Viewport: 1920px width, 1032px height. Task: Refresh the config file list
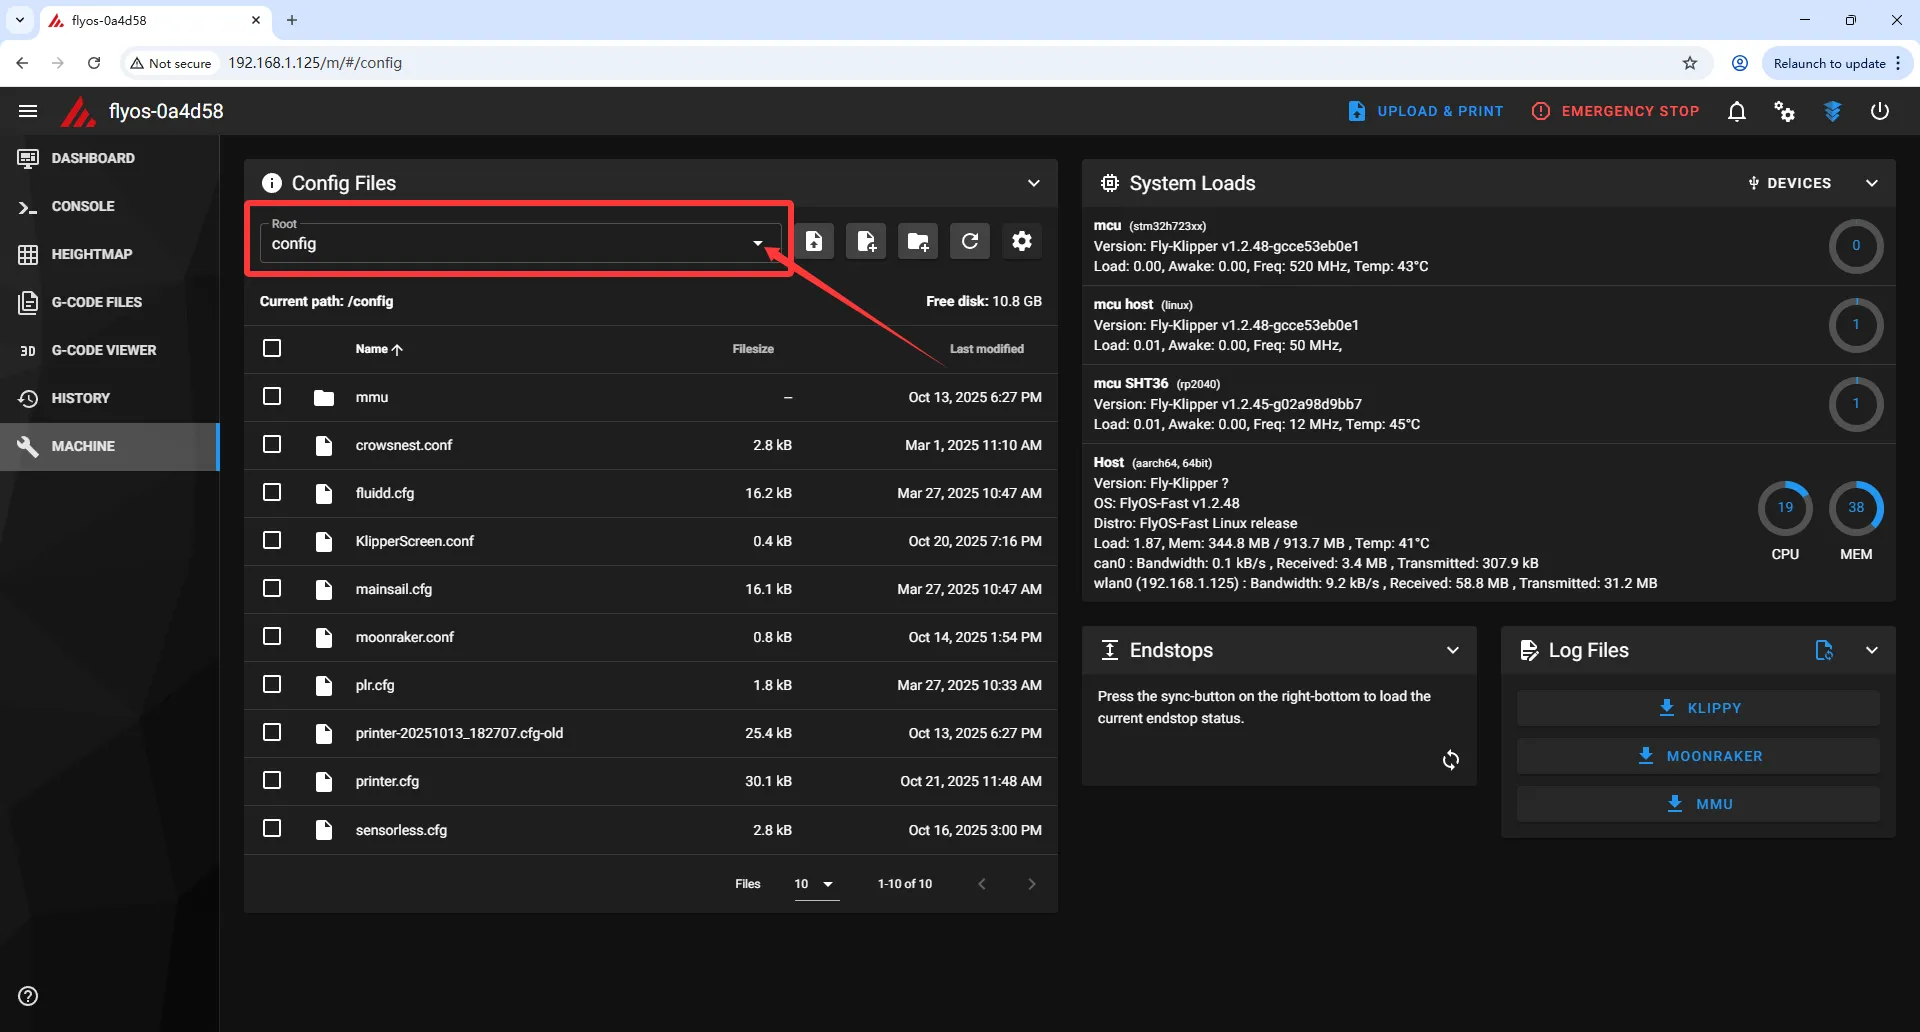coord(970,241)
